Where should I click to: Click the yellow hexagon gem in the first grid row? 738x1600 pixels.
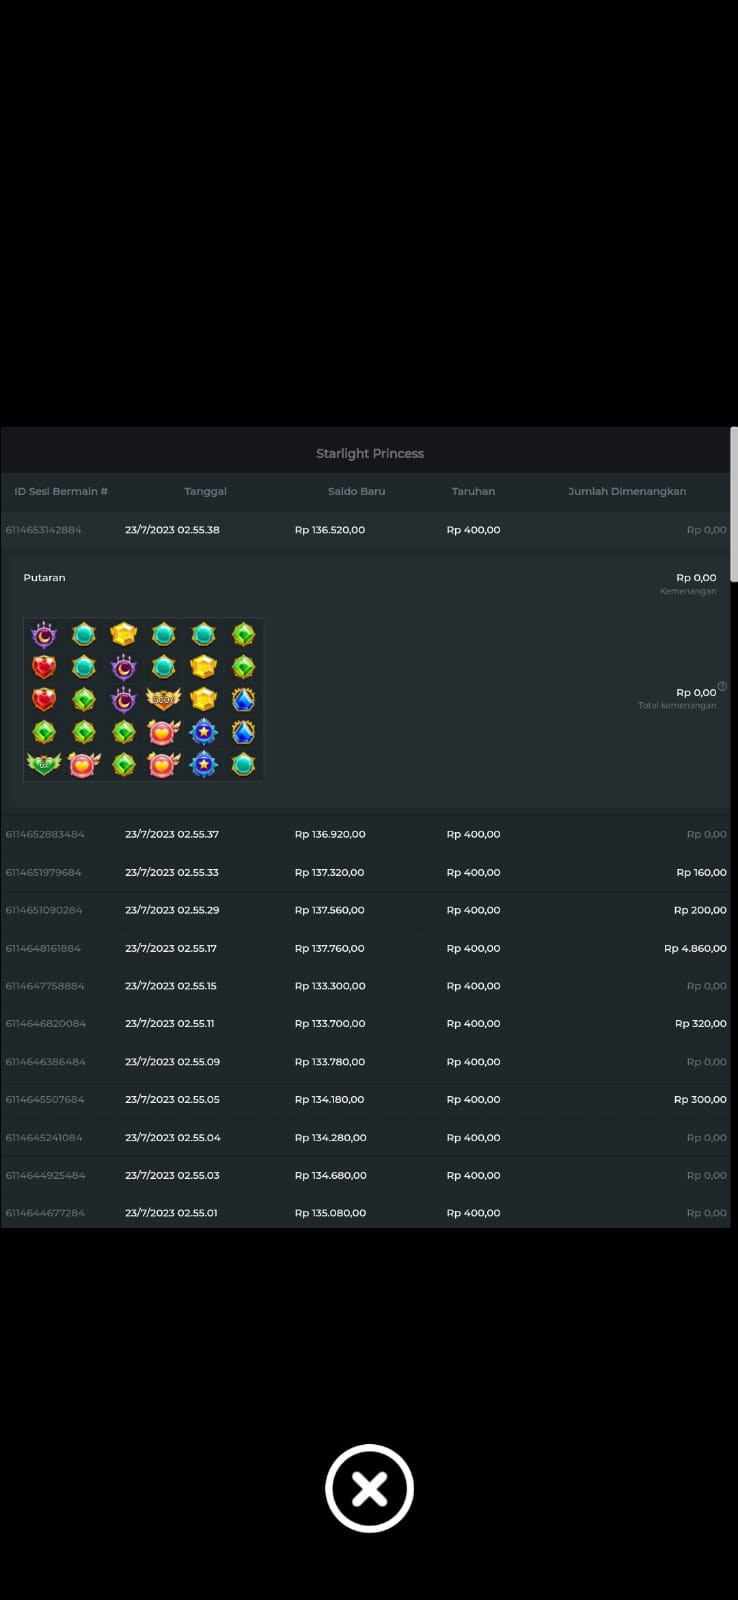[123, 634]
